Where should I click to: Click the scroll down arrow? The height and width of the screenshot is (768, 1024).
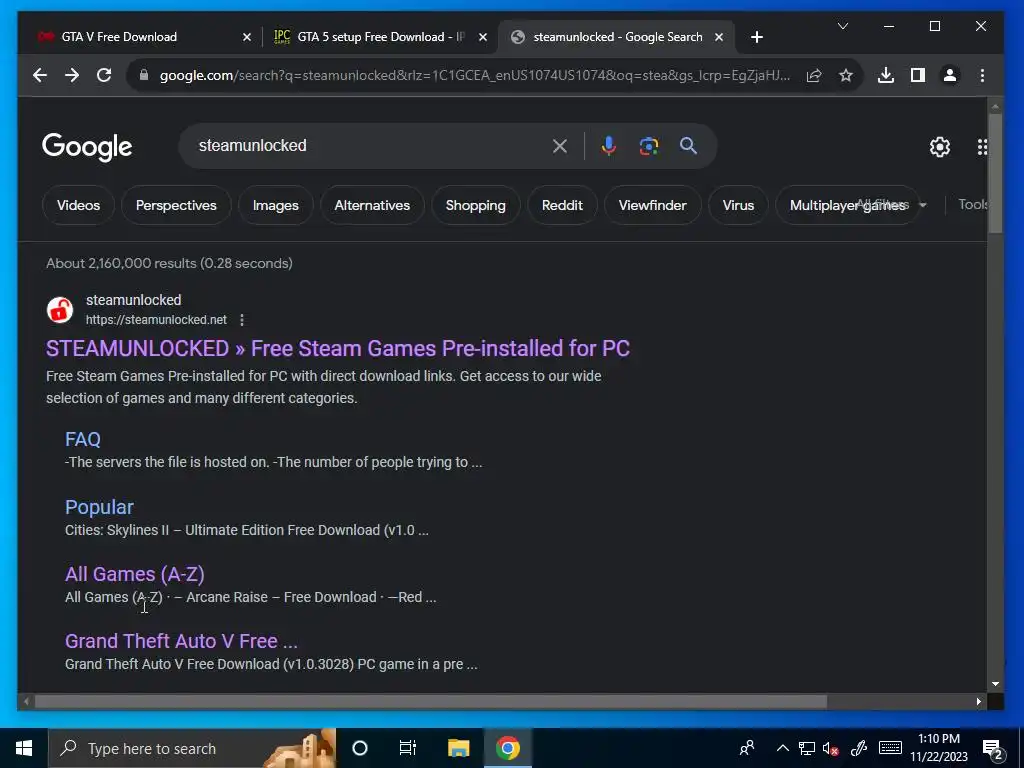pyautogui.click(x=995, y=684)
